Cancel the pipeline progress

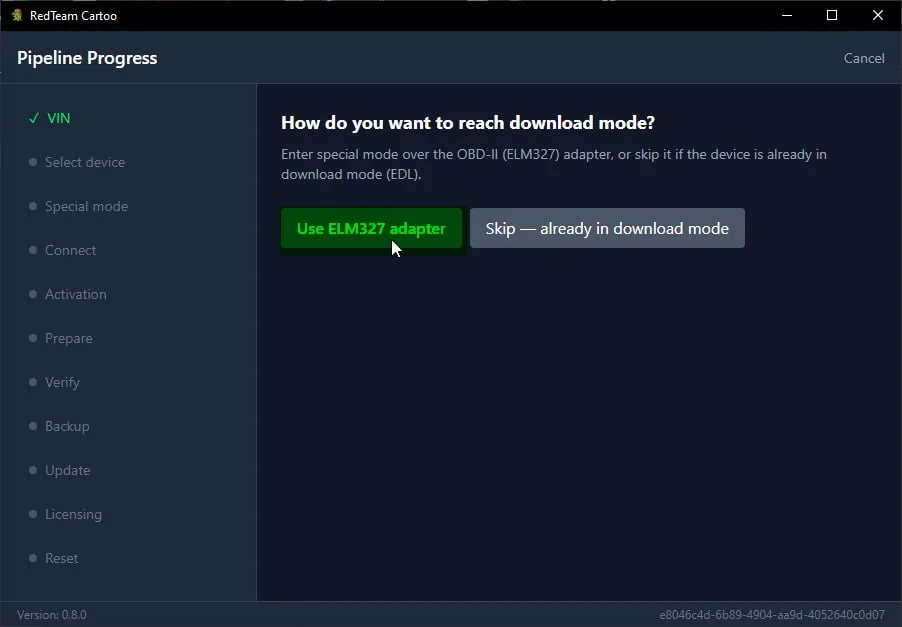[863, 58]
